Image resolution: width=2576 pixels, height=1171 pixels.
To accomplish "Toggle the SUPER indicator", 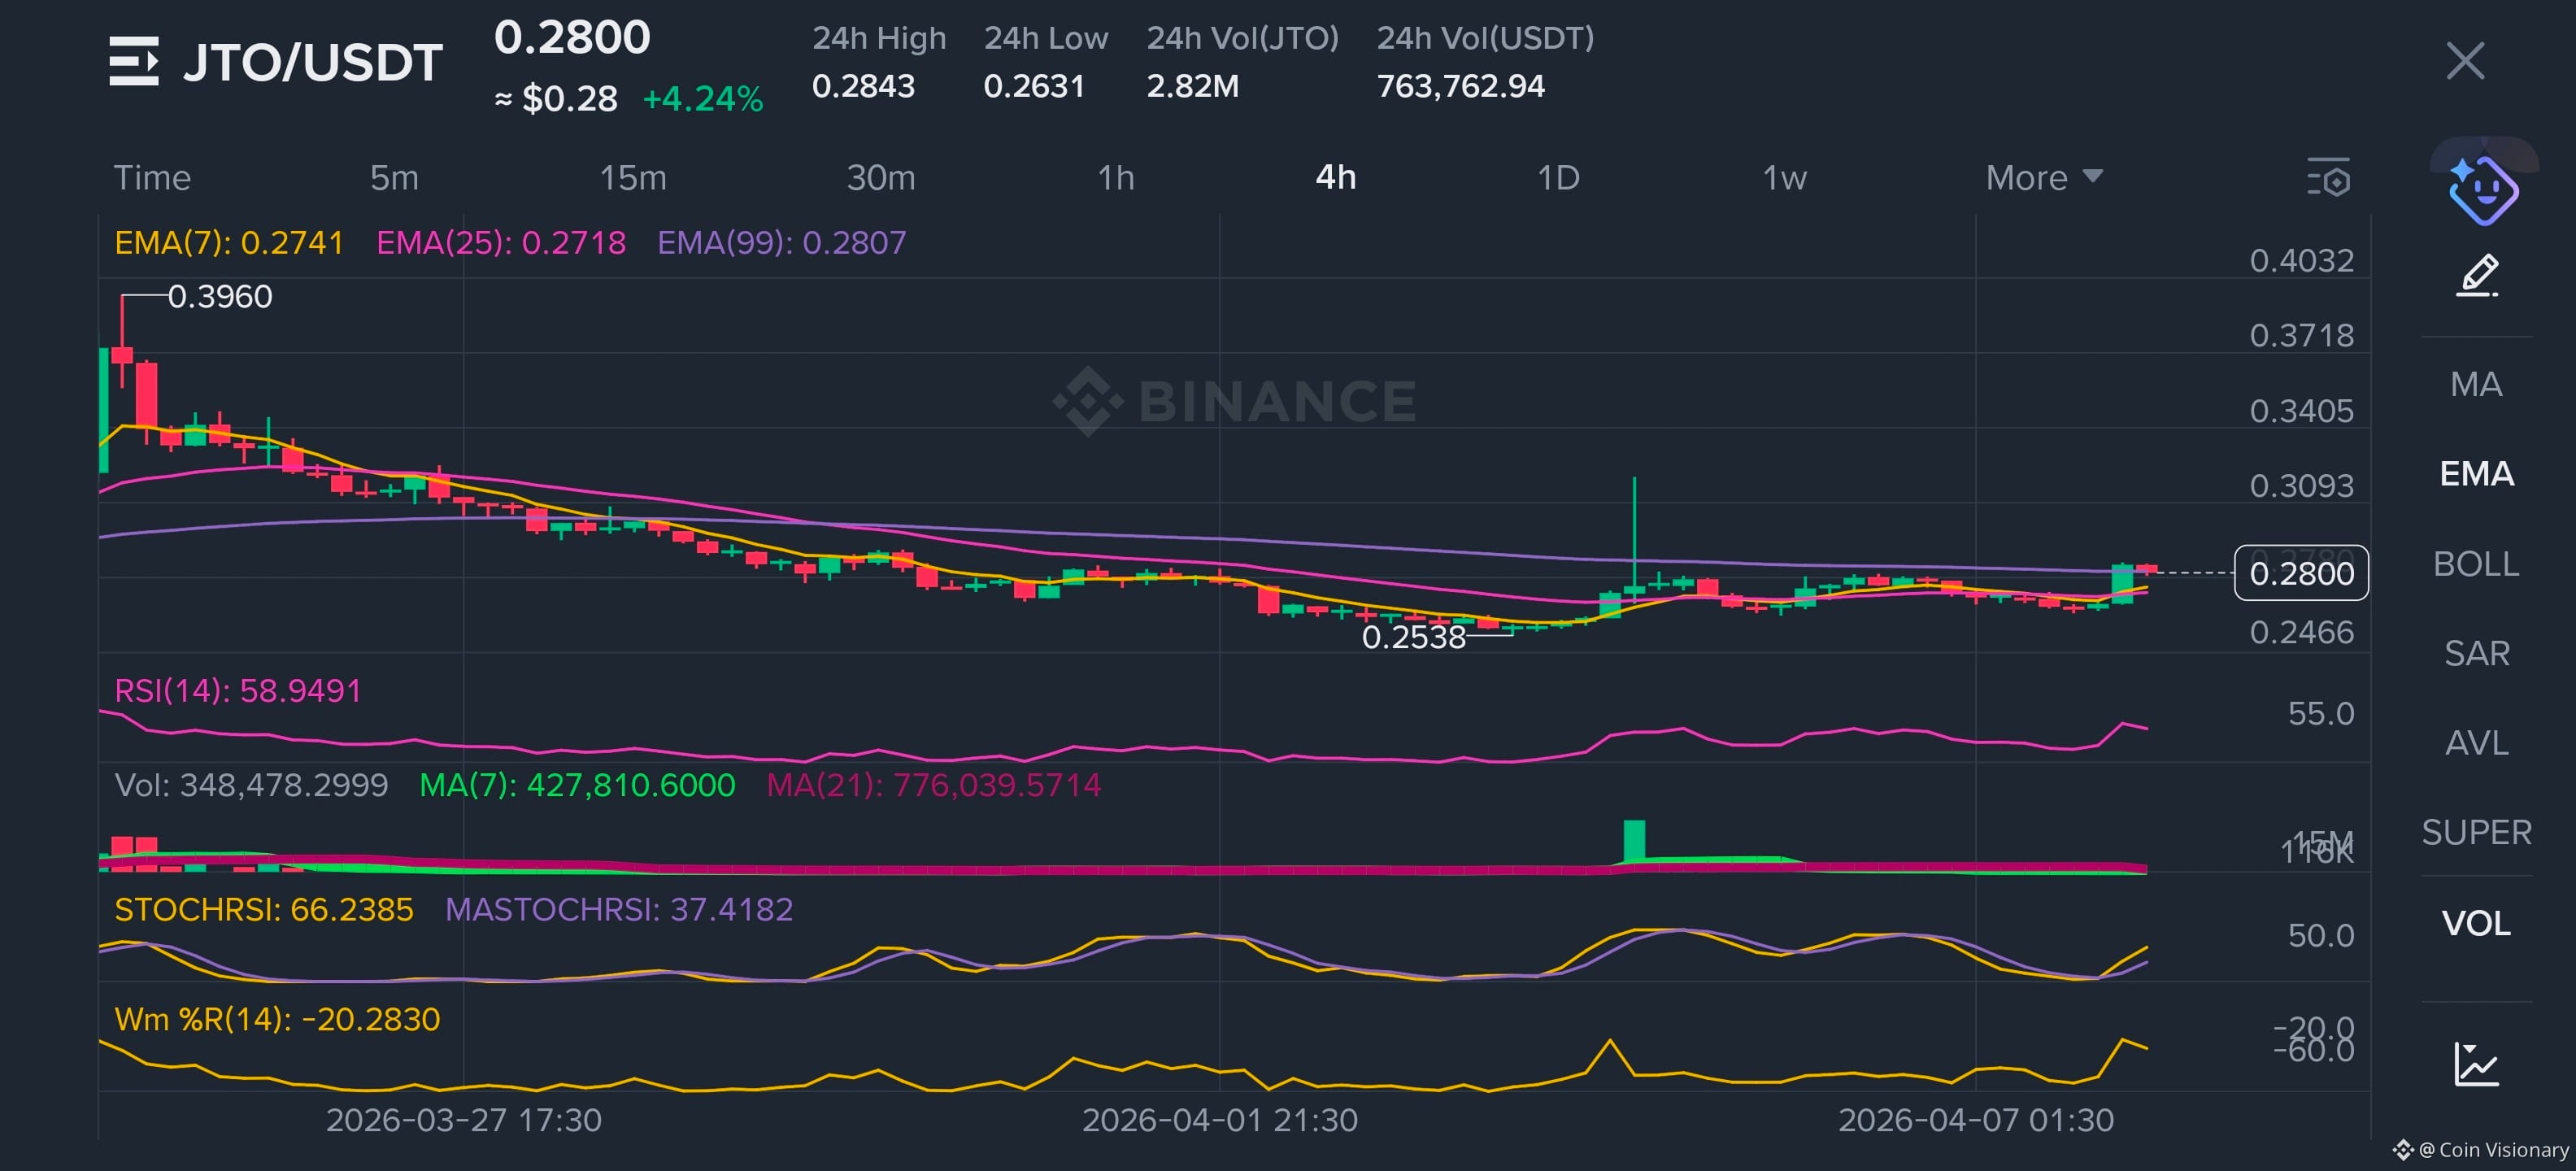I will (x=2476, y=832).
